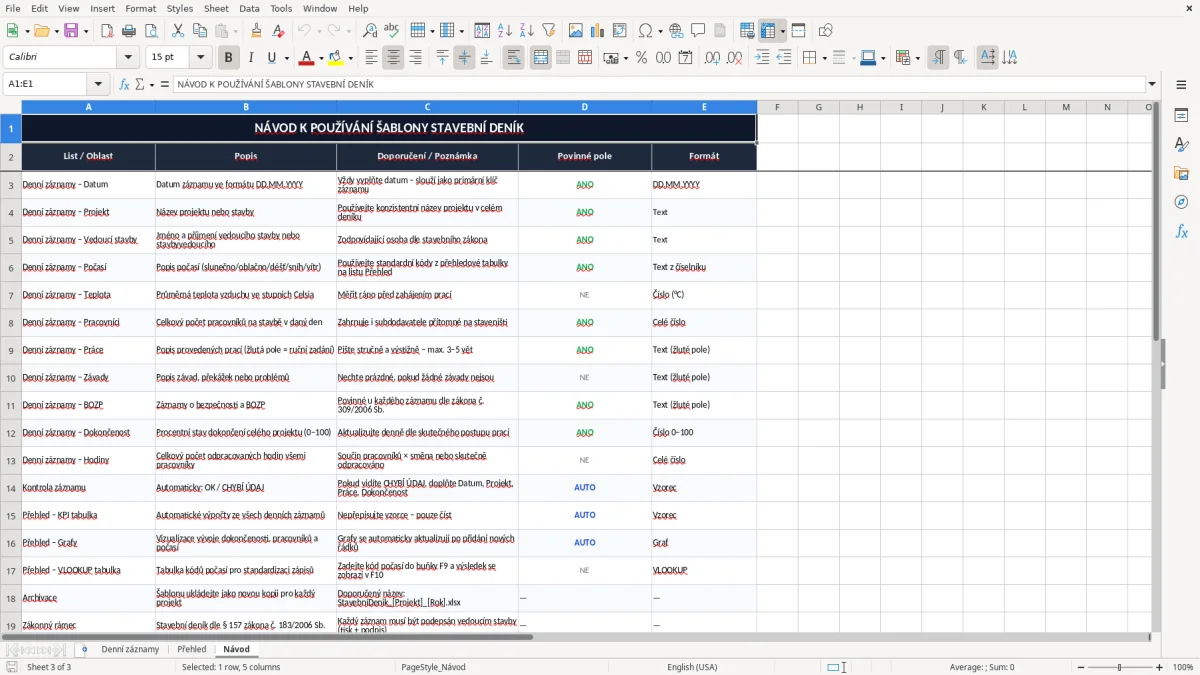Image resolution: width=1200 pixels, height=675 pixels.
Task: Open the Sheet menu
Action: [x=216, y=8]
